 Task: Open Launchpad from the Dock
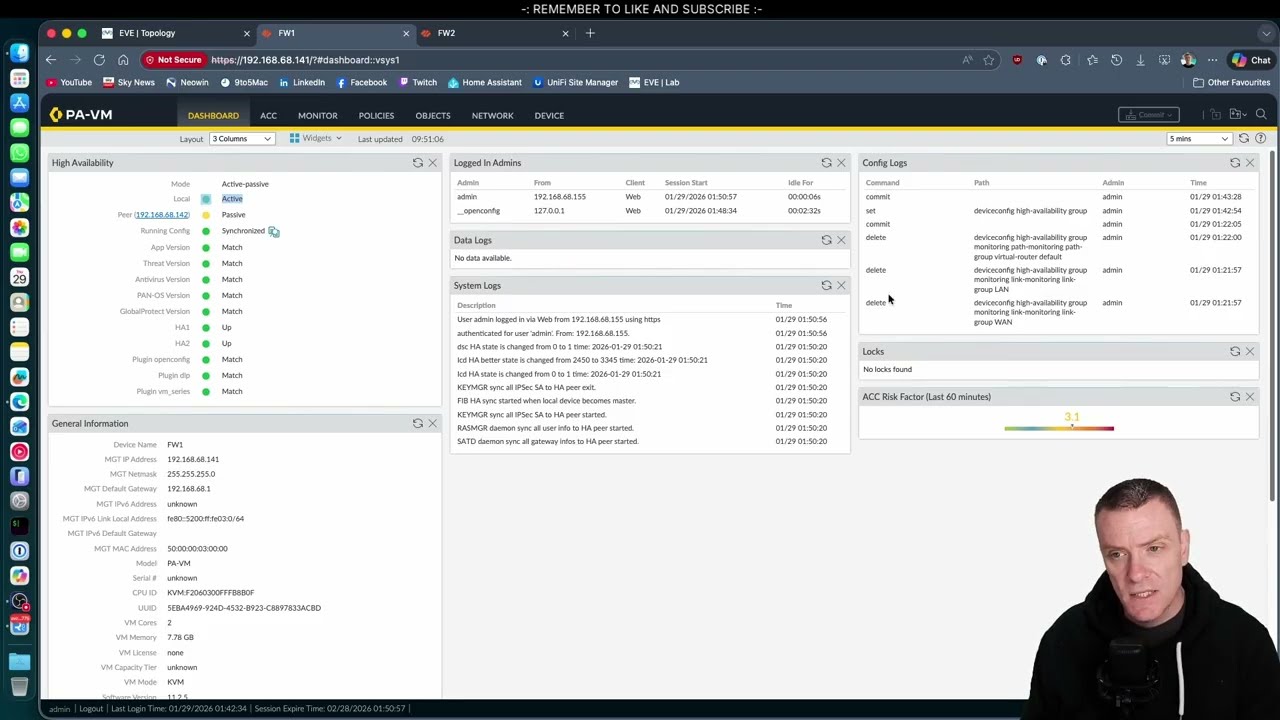tap(19, 77)
